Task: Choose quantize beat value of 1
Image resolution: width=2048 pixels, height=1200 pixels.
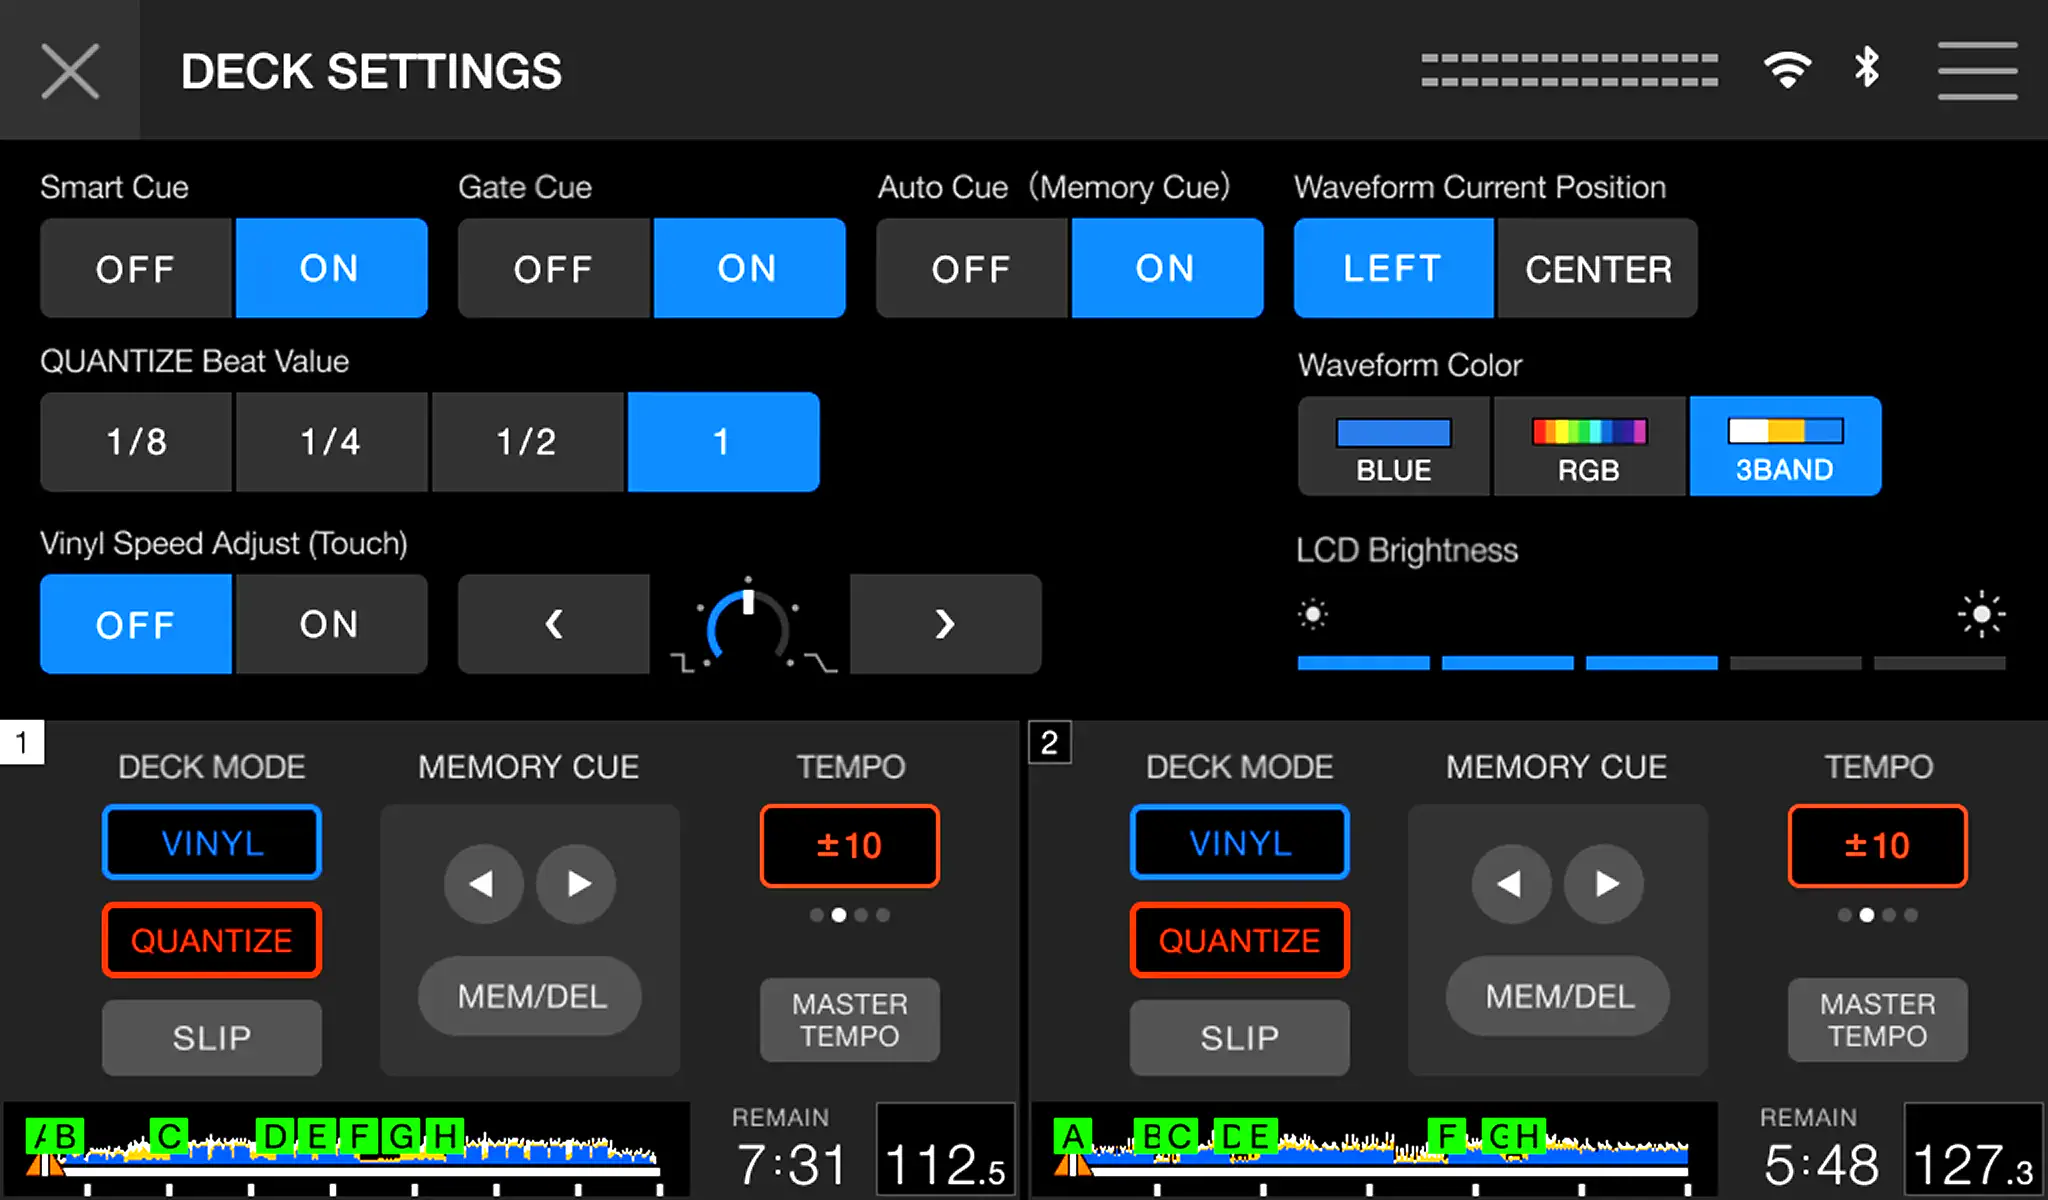Action: pos(723,442)
